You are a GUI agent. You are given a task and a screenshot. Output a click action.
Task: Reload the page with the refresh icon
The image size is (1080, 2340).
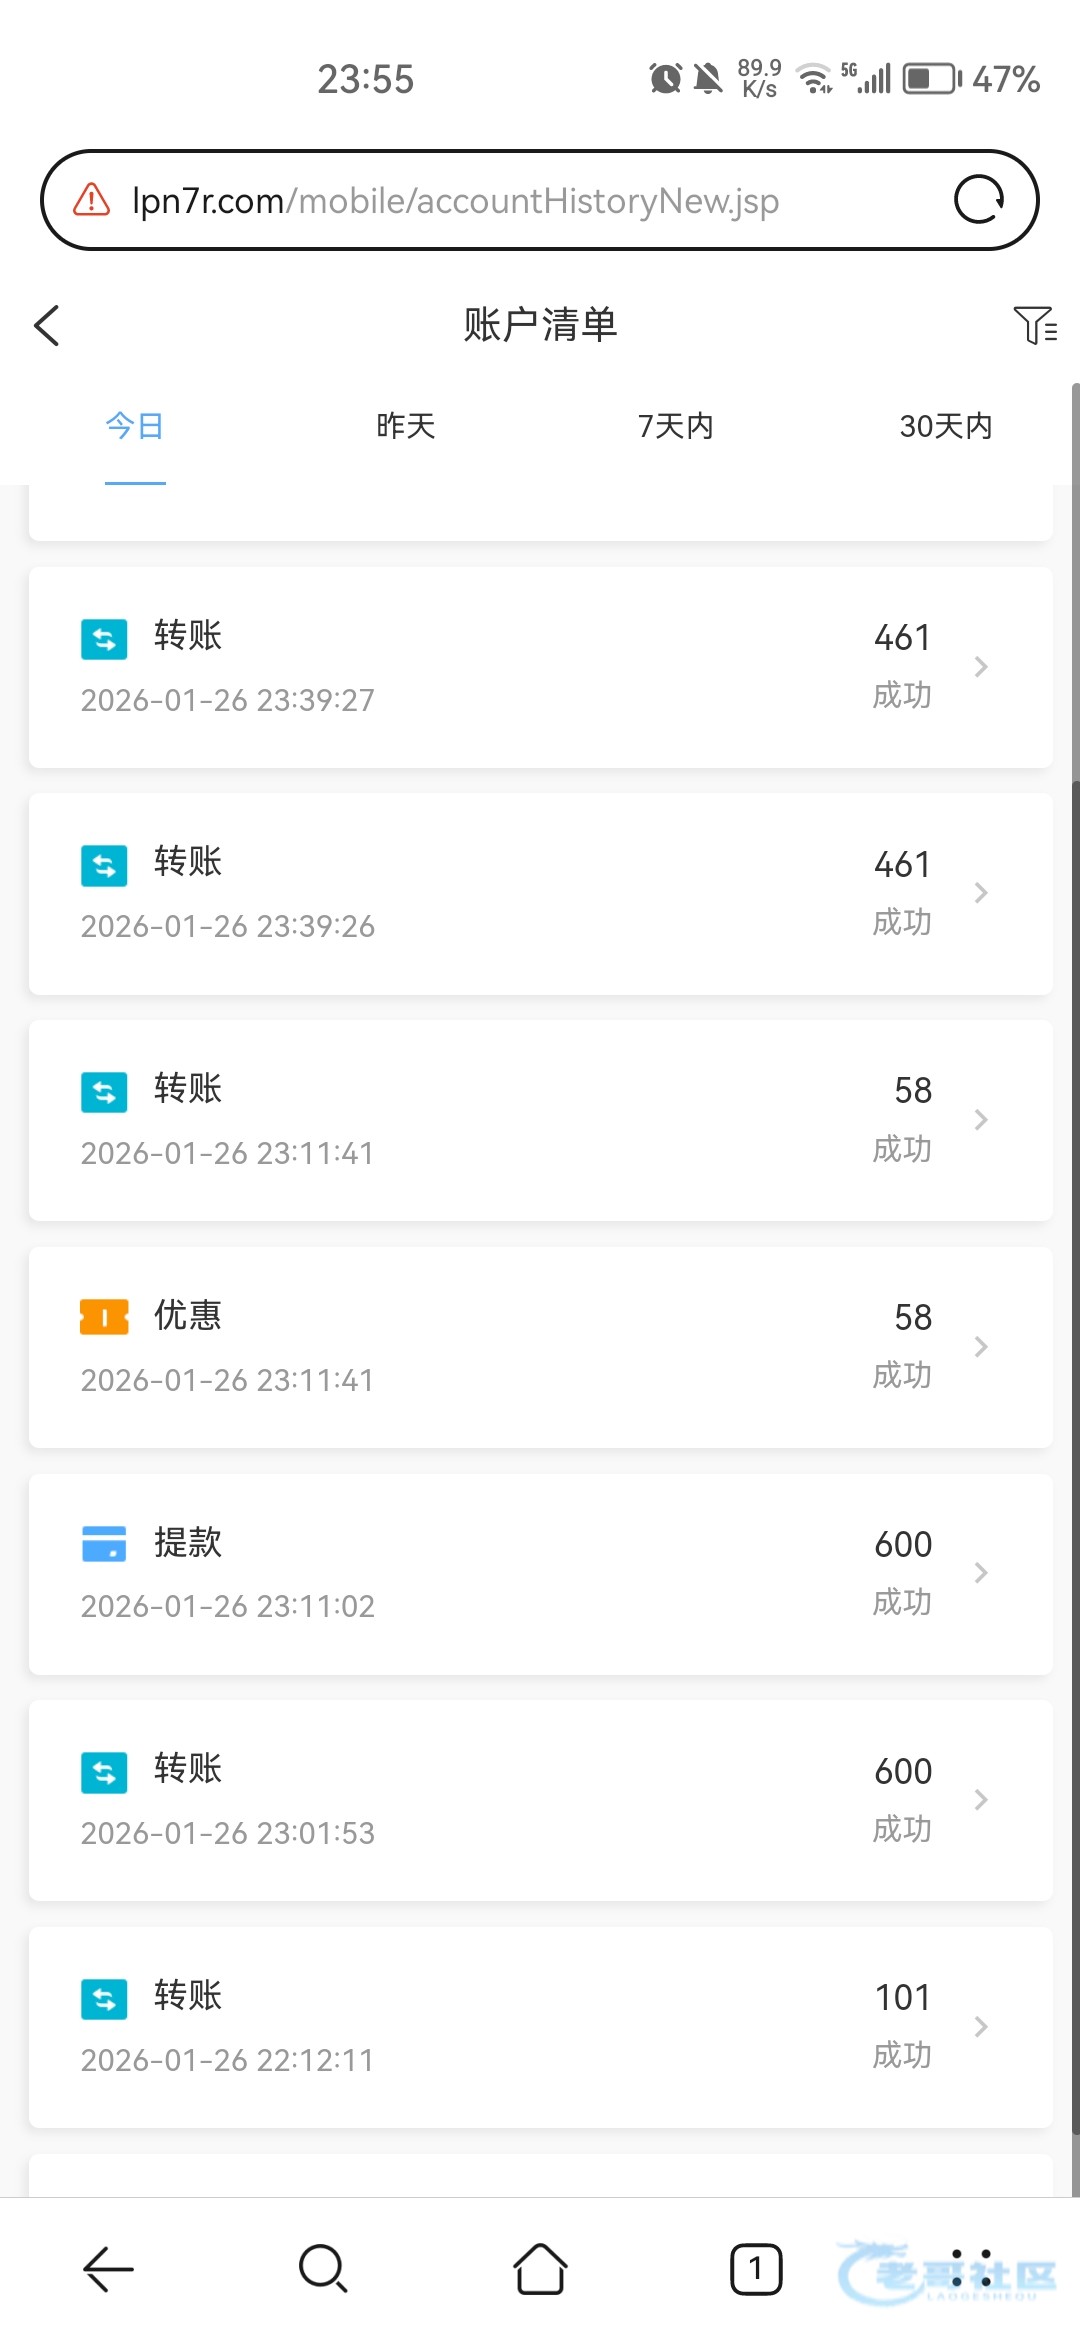click(978, 200)
